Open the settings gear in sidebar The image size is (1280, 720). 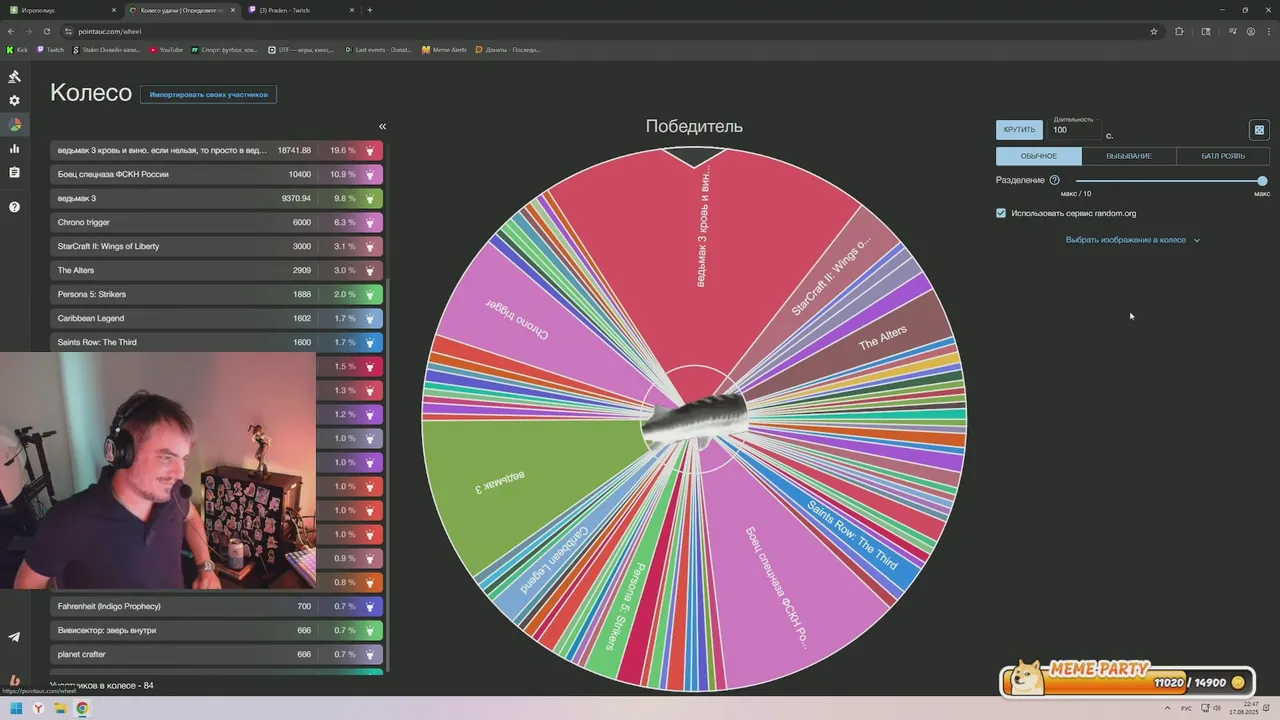(x=14, y=101)
